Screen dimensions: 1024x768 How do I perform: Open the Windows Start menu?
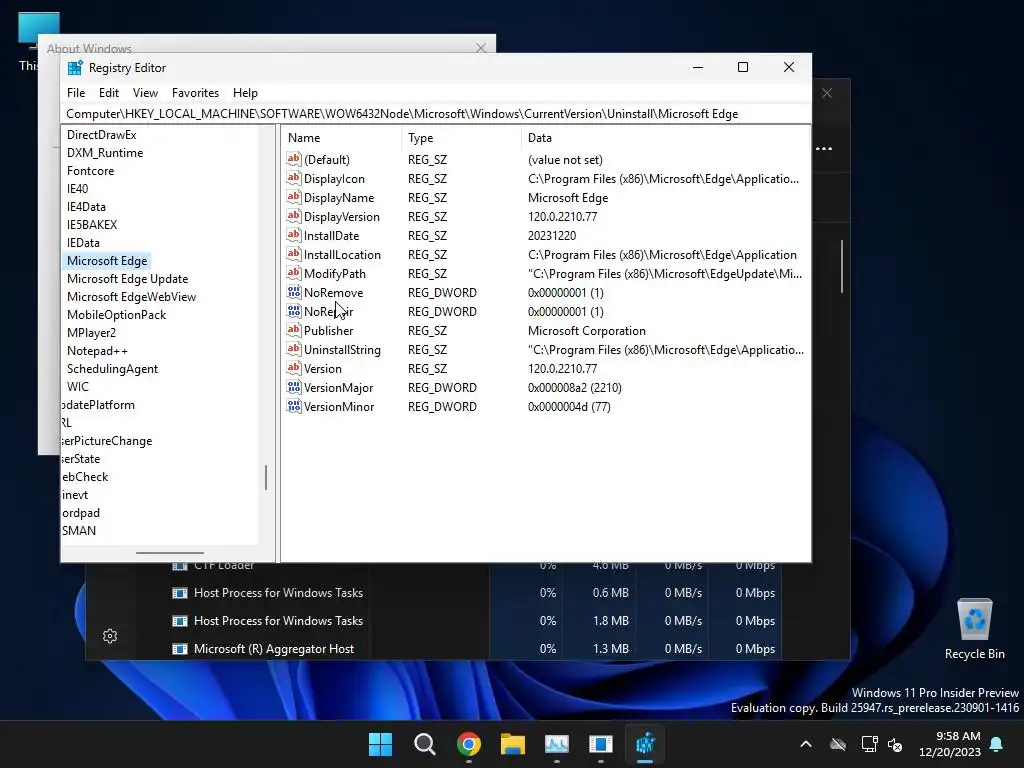coord(380,744)
